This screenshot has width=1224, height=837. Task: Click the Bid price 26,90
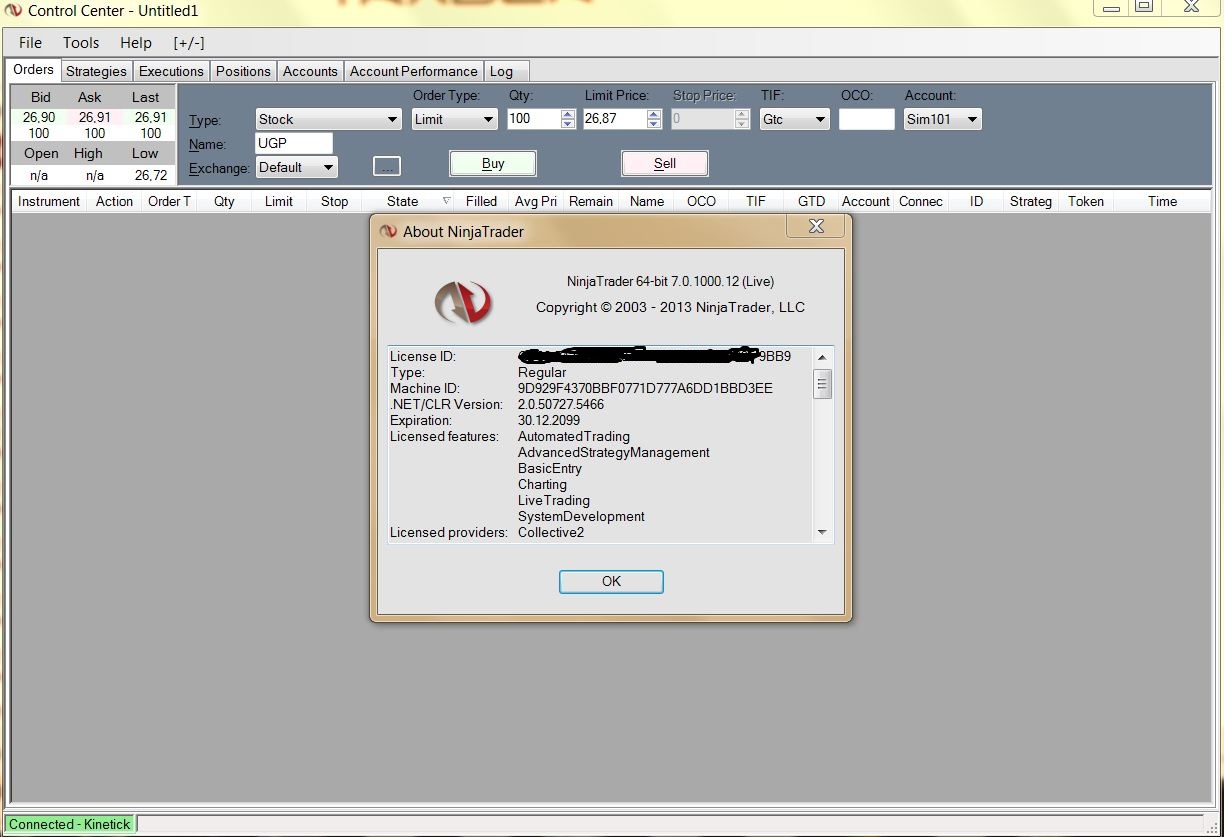point(39,117)
